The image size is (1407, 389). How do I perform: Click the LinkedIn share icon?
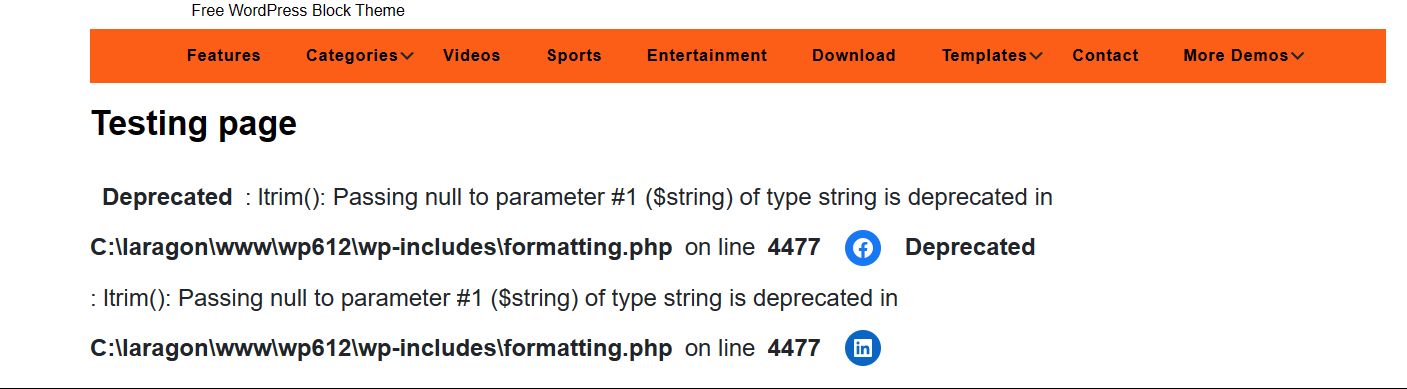click(x=863, y=348)
